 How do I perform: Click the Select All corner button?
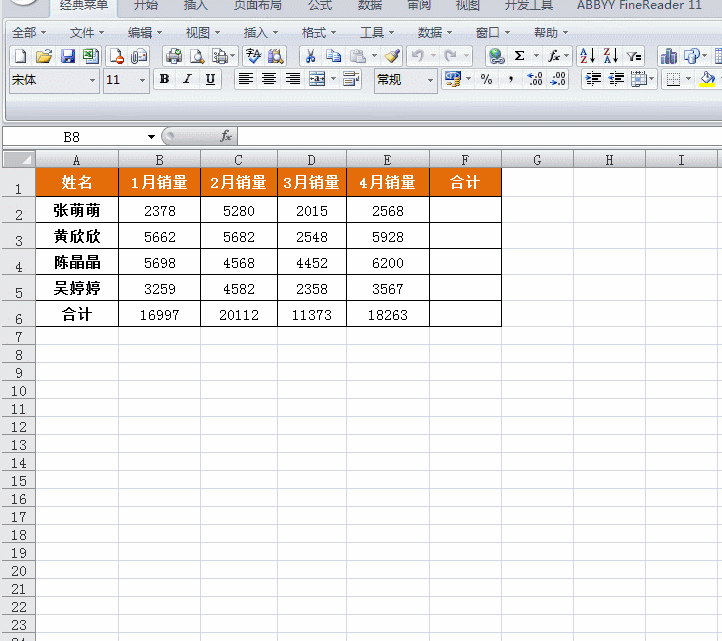click(19, 159)
